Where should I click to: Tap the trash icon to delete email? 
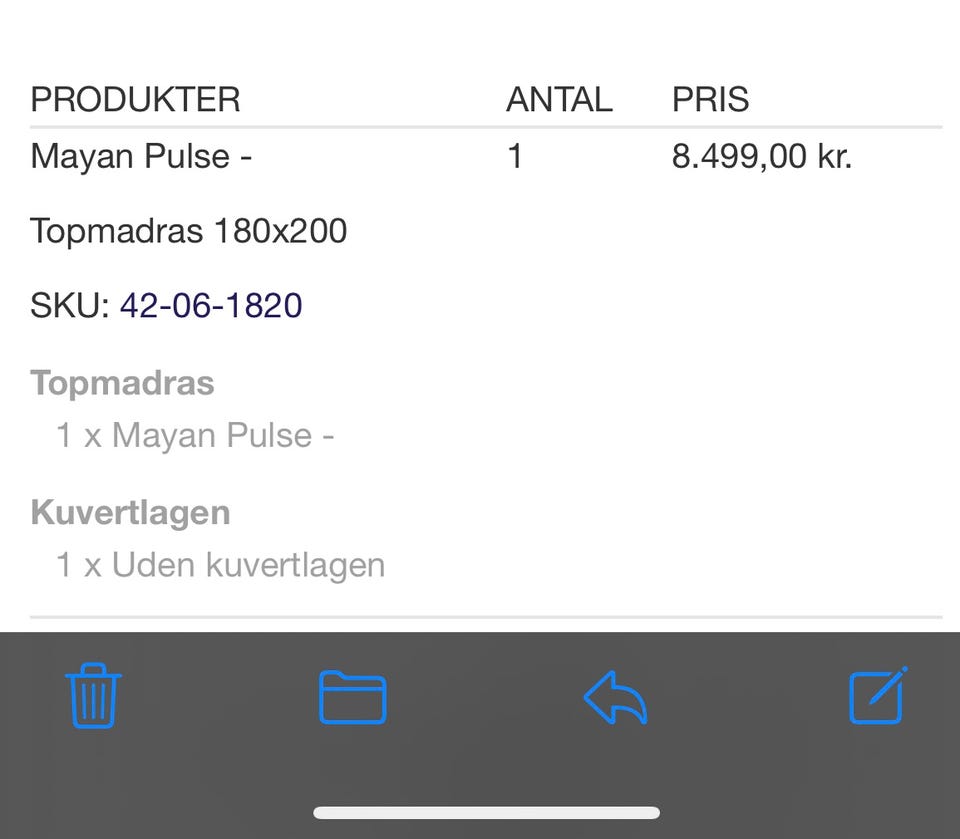click(93, 695)
